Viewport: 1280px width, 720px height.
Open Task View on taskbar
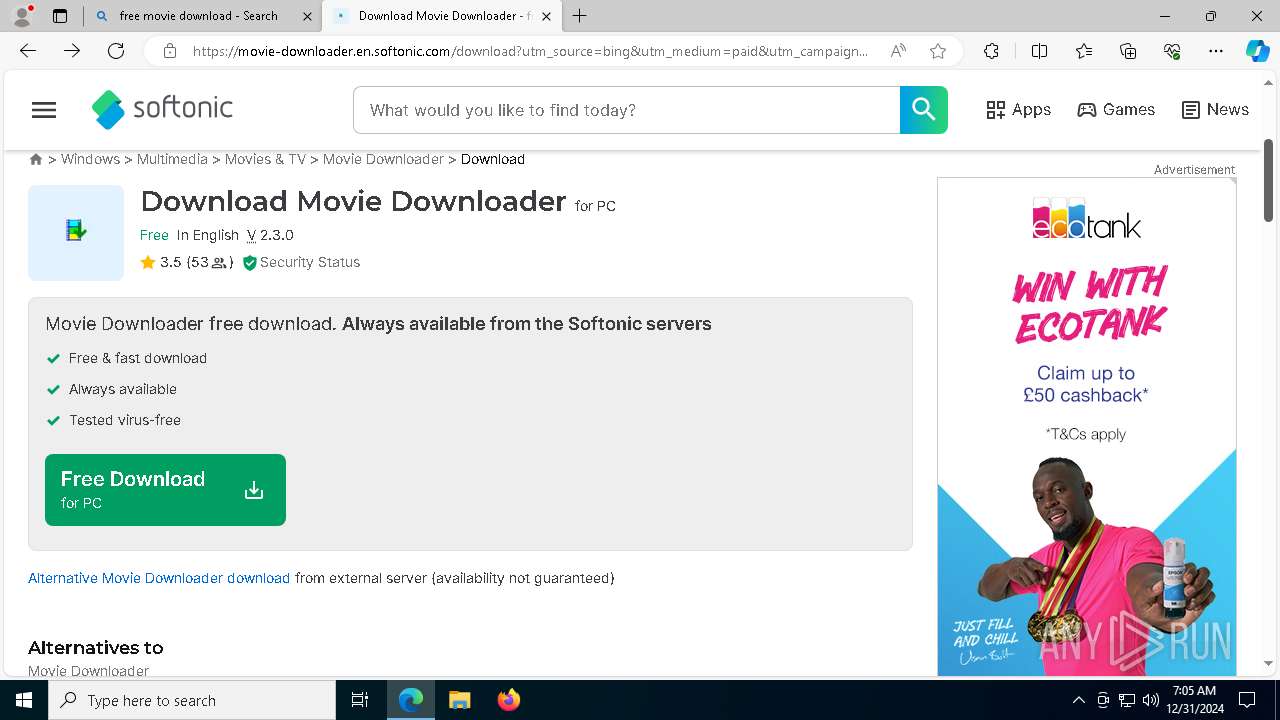pyautogui.click(x=360, y=700)
